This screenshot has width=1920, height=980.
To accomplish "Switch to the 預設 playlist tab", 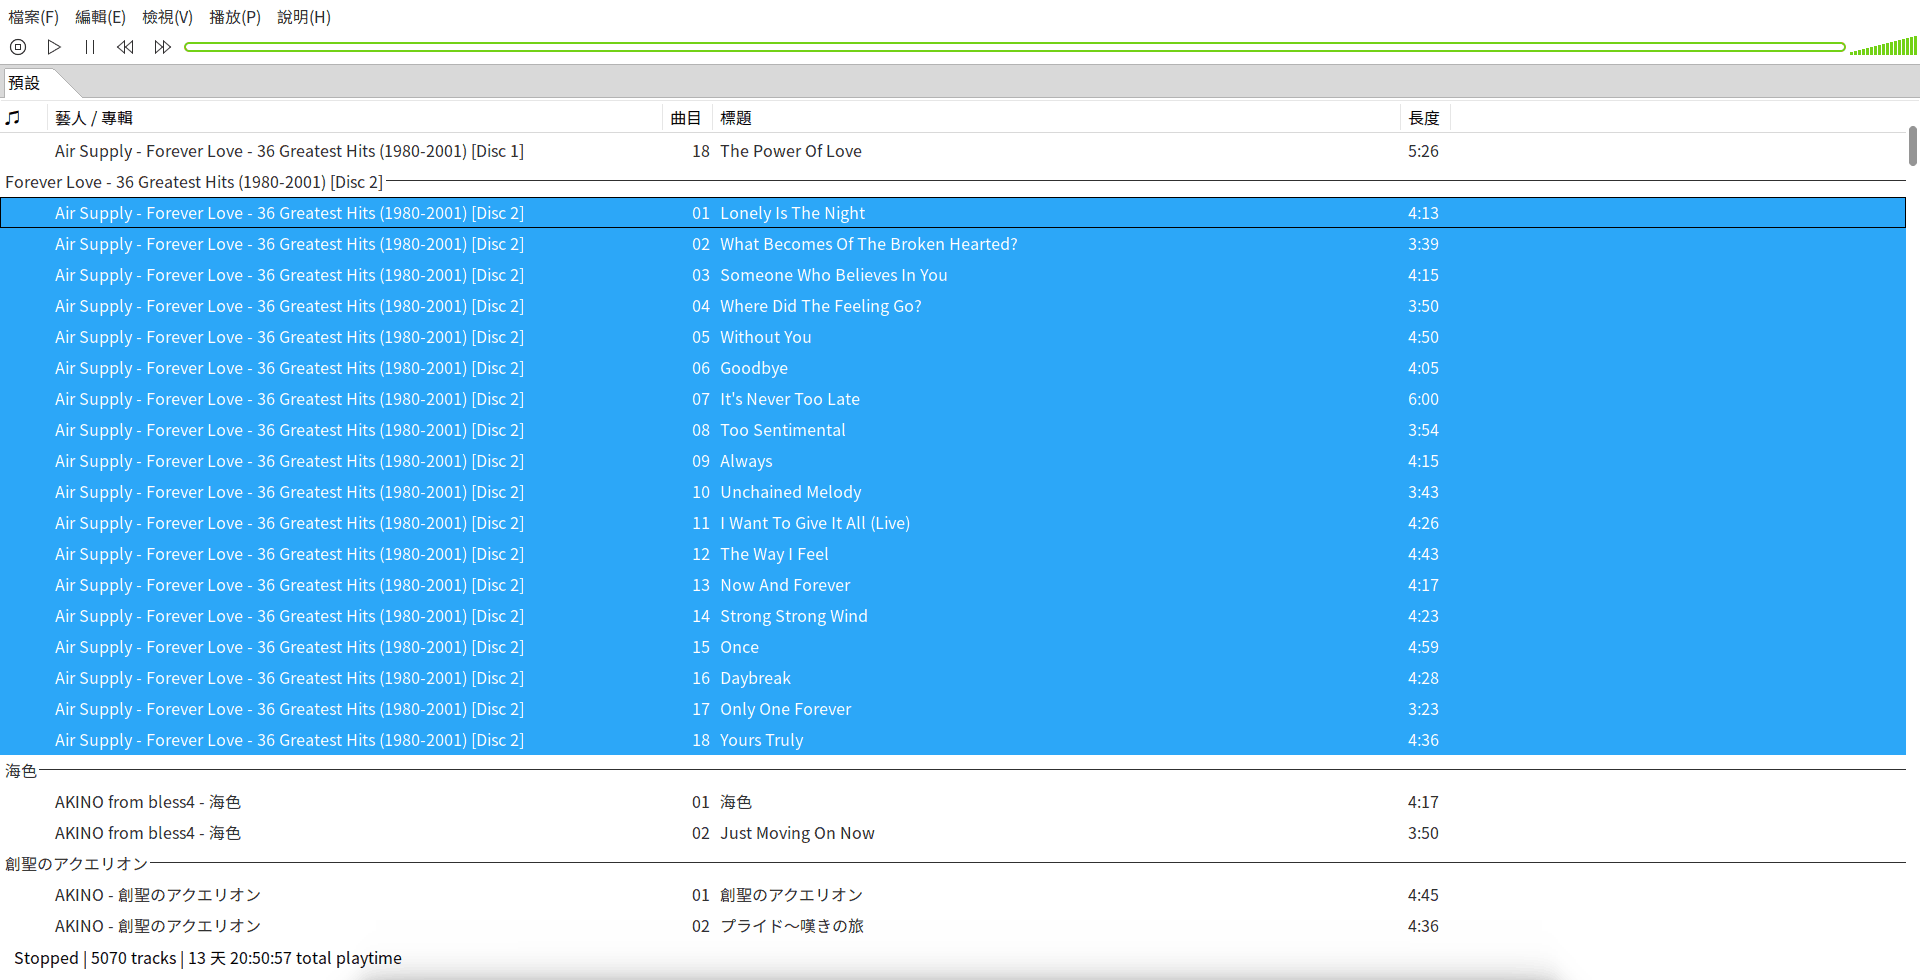I will pos(26,83).
